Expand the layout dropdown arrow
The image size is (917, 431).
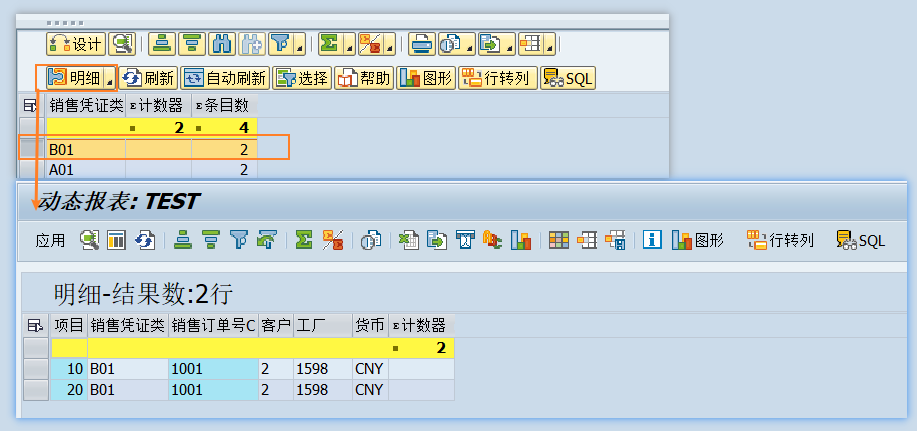549,44
